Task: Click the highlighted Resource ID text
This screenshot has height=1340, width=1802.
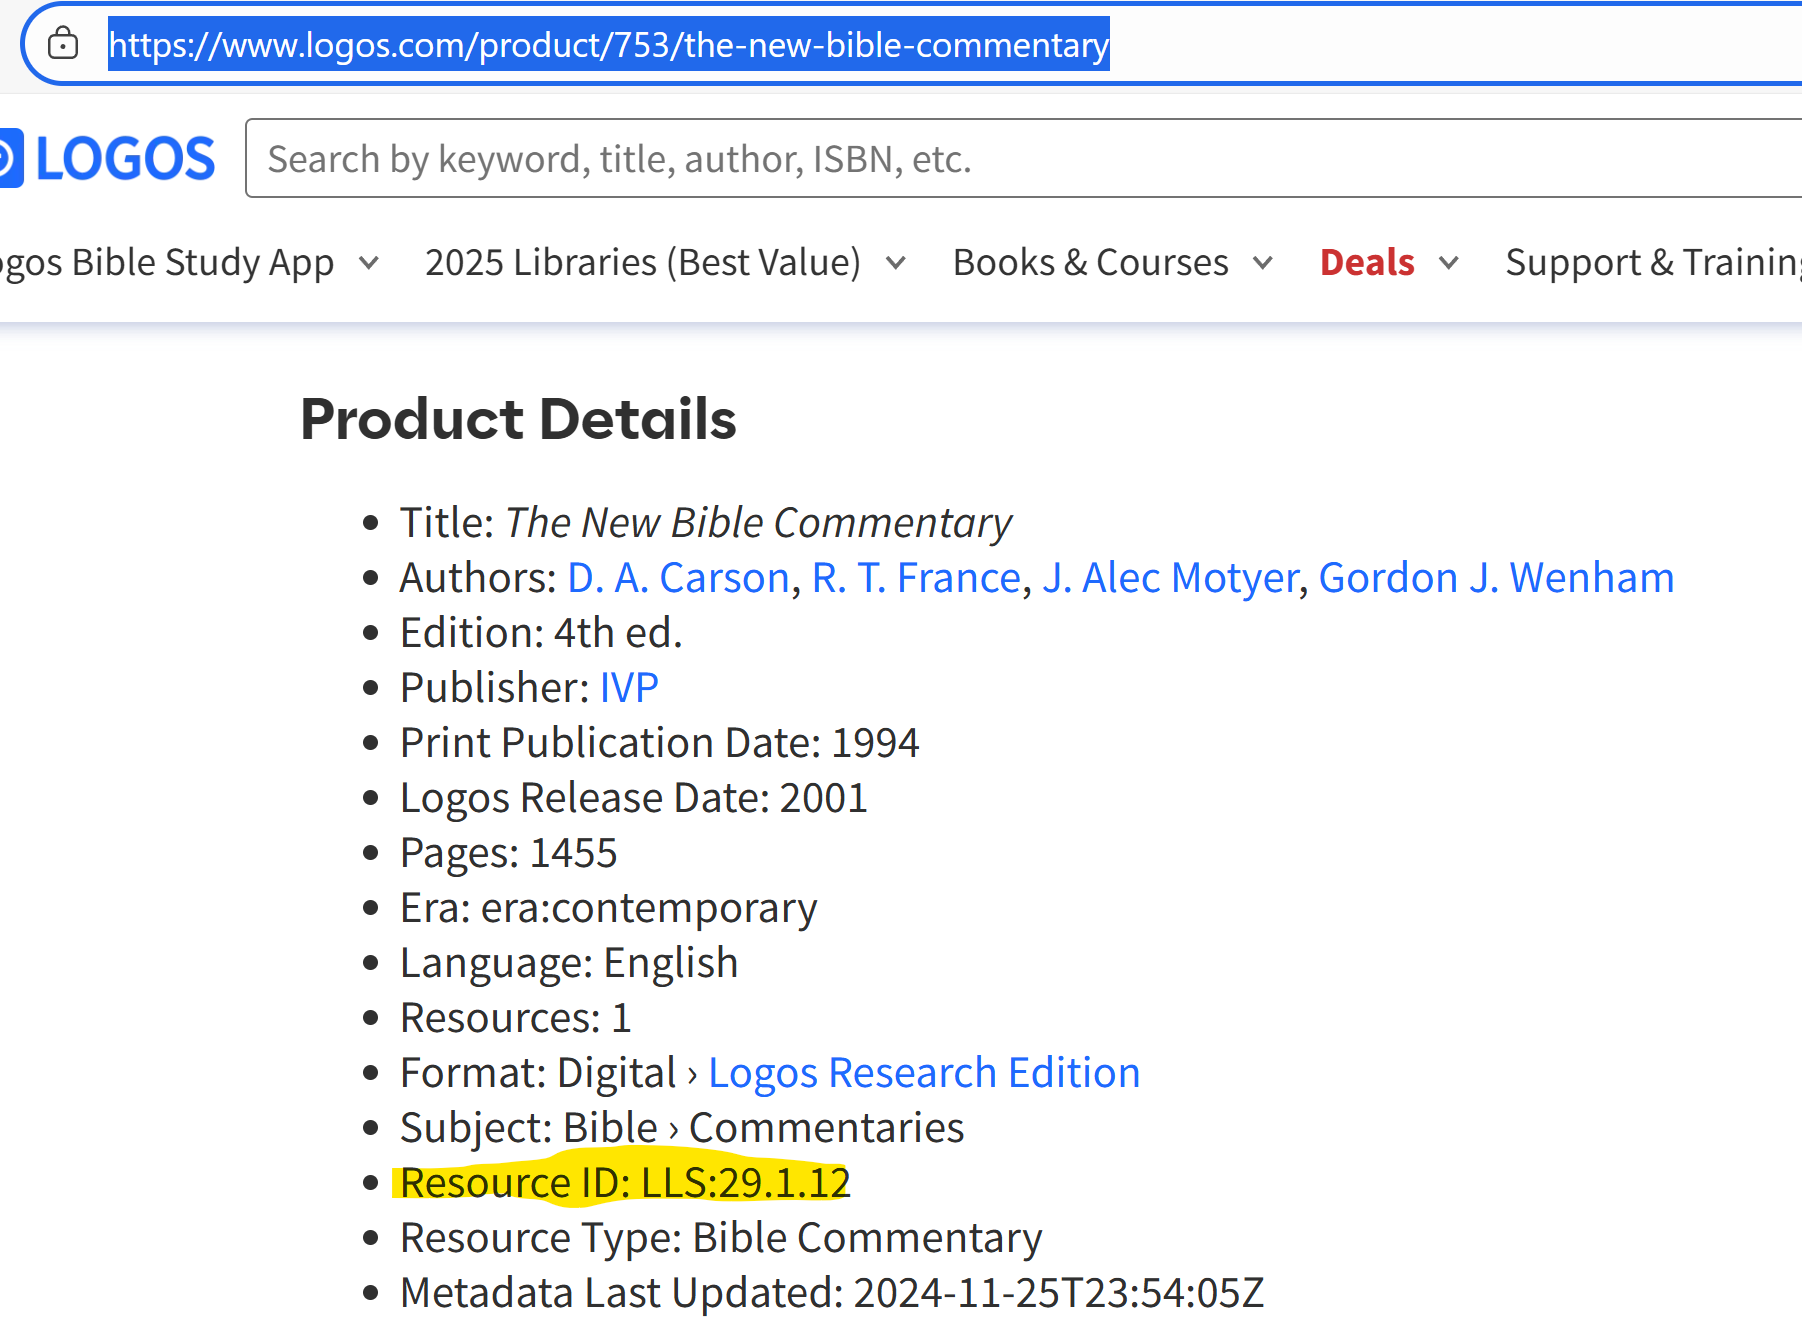Action: [625, 1183]
